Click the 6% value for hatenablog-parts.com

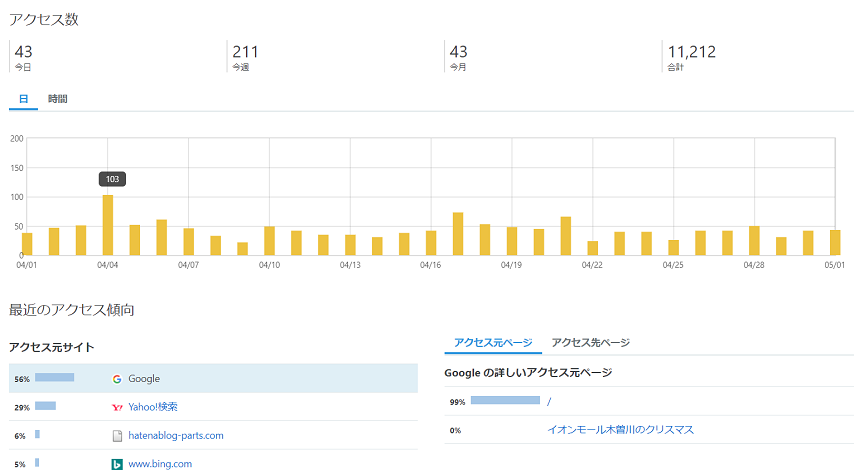click(20, 436)
